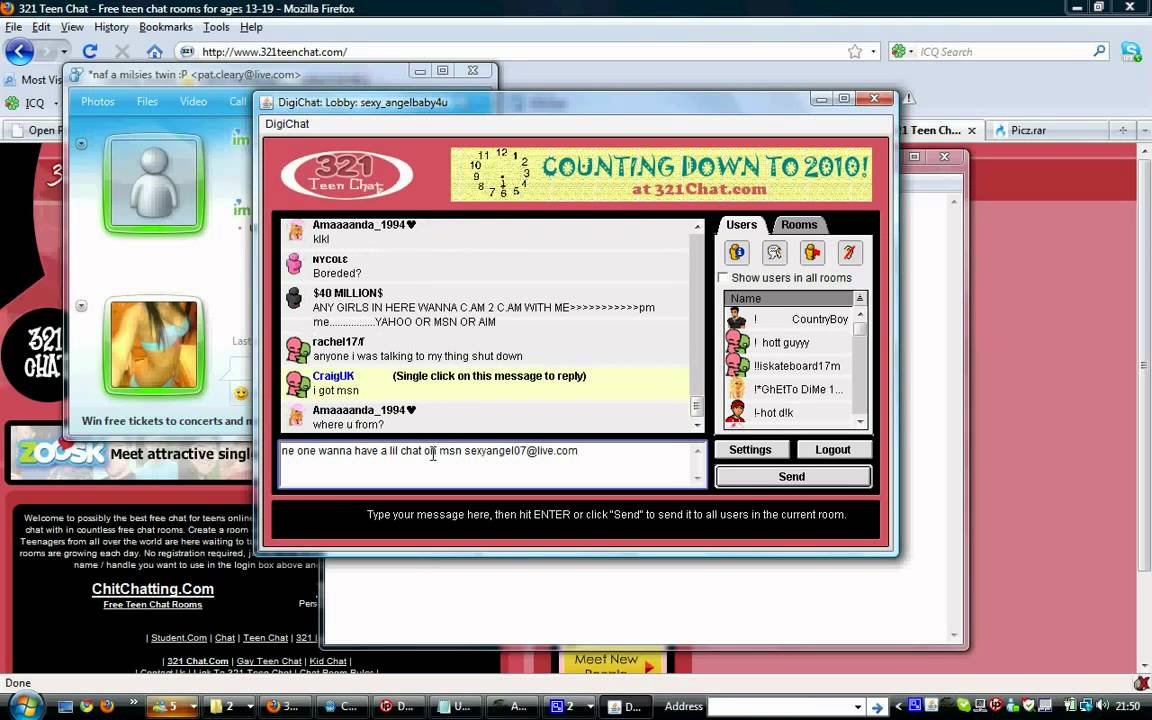This screenshot has width=1152, height=720.
Task: Open the back/forward history dropdown arrow
Action: click(64, 51)
